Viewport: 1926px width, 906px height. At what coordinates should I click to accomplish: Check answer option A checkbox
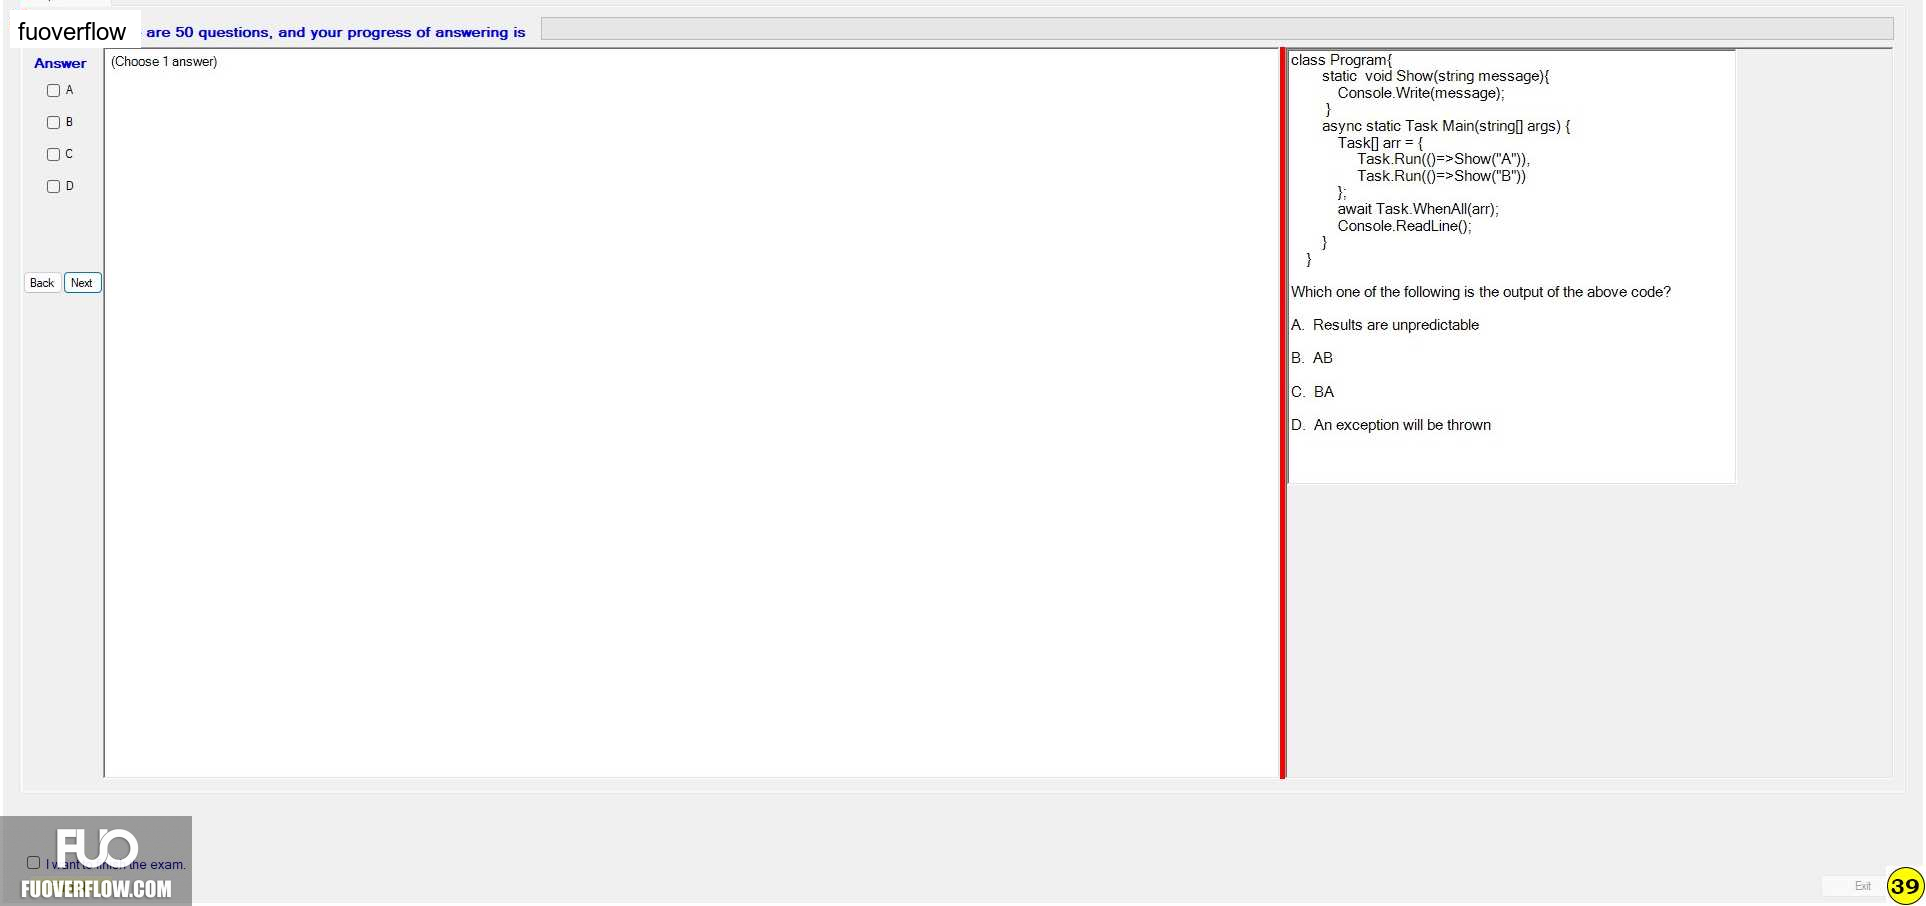pyautogui.click(x=54, y=91)
